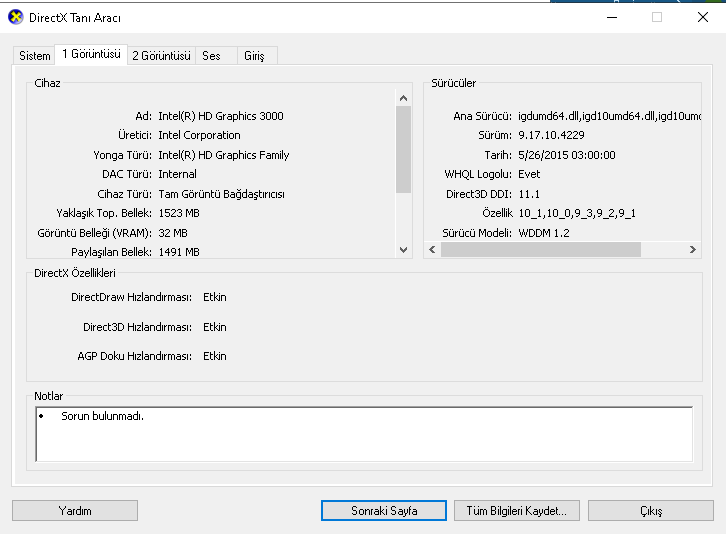Screen dimensions: 726x534
Task: Click the DAC Türü value Internal
Action: 177,174
